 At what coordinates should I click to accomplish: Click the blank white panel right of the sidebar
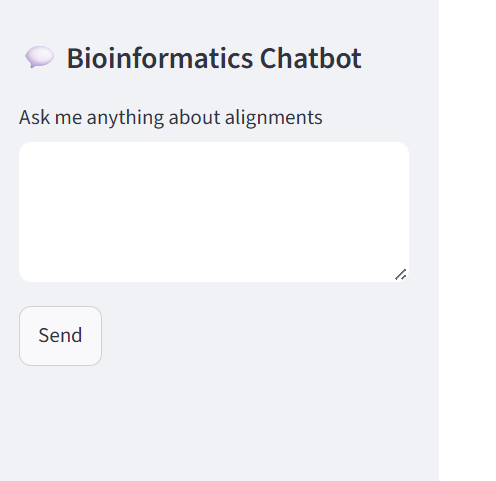click(x=467, y=240)
